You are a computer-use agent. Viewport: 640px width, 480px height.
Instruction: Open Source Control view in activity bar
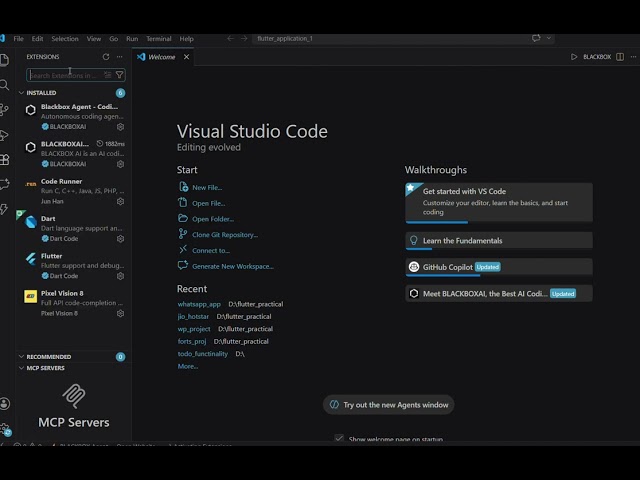[x=4, y=109]
